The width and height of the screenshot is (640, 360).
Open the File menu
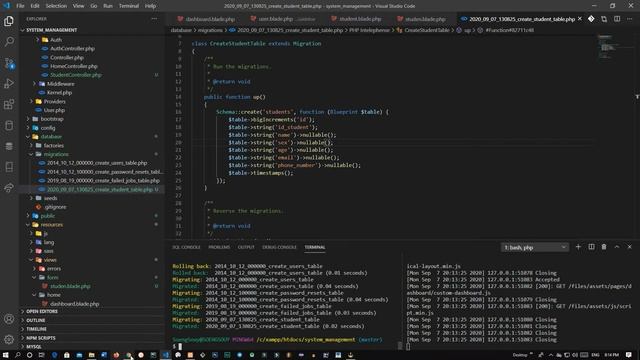20,6
